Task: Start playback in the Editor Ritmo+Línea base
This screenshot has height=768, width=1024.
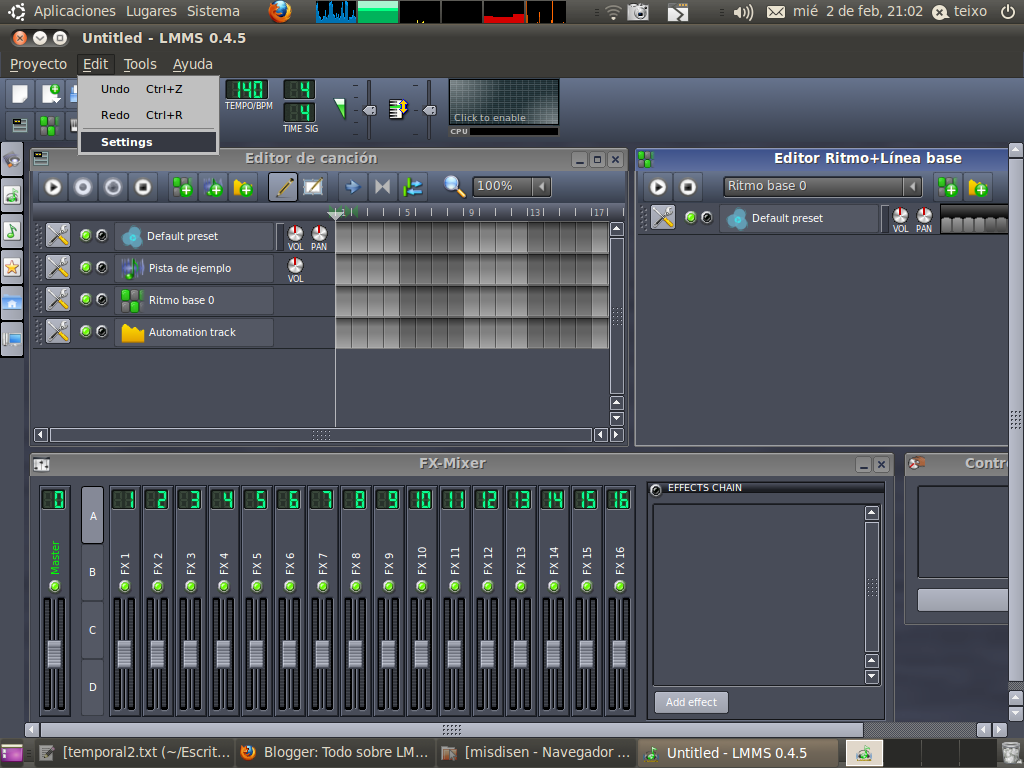Action: 658,186
